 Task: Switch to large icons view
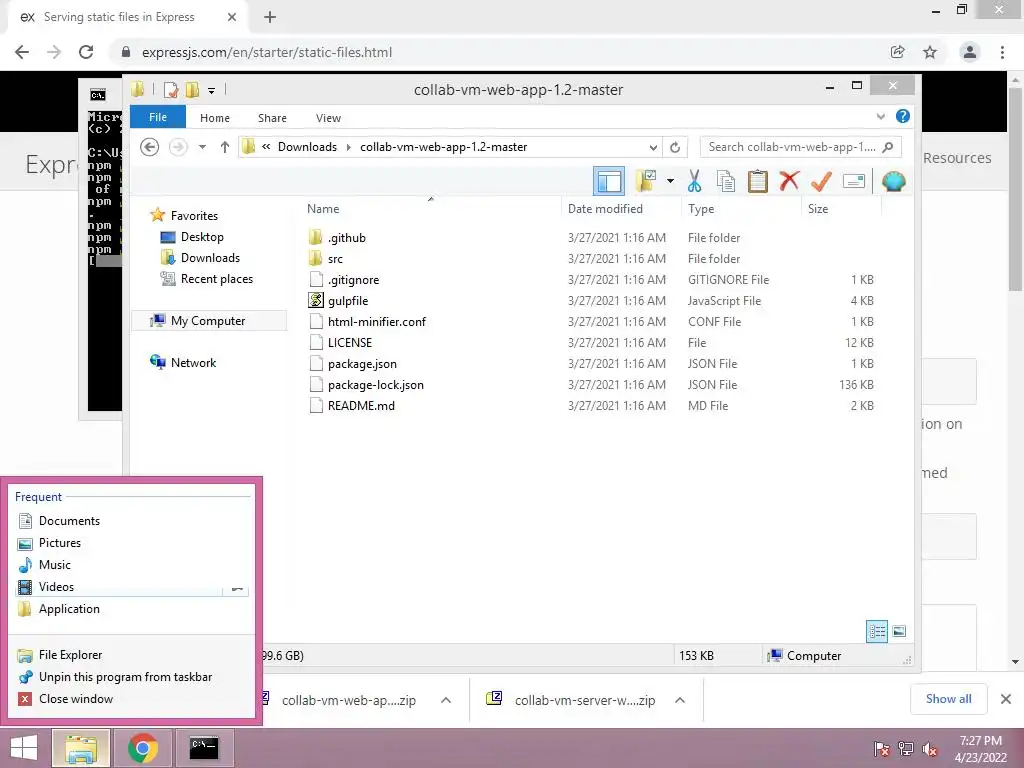point(899,631)
